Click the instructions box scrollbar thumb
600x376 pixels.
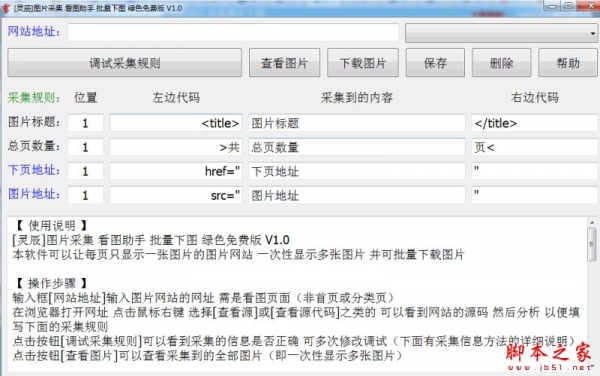tap(592, 244)
